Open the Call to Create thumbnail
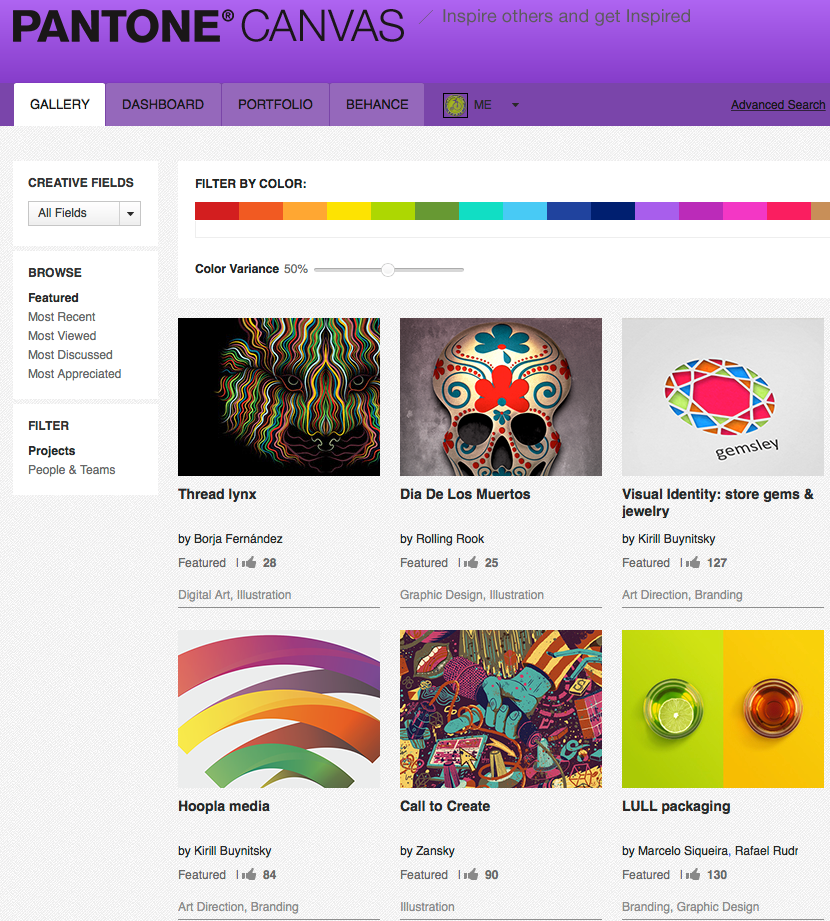Viewport: 830px width, 921px height. pos(501,709)
